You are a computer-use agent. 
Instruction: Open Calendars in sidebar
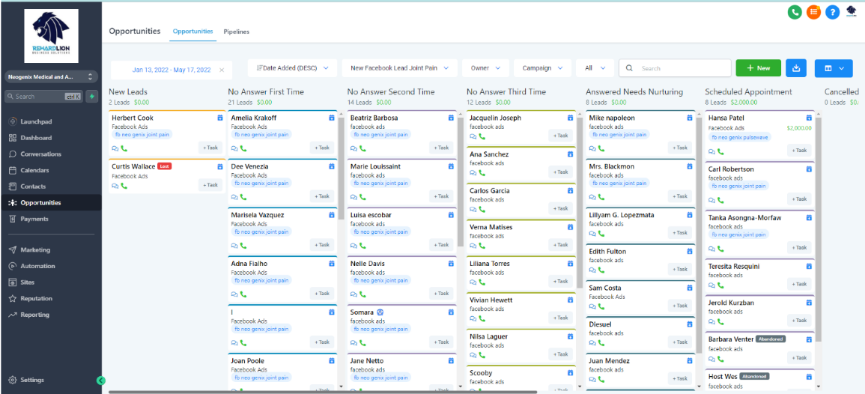[35, 171]
